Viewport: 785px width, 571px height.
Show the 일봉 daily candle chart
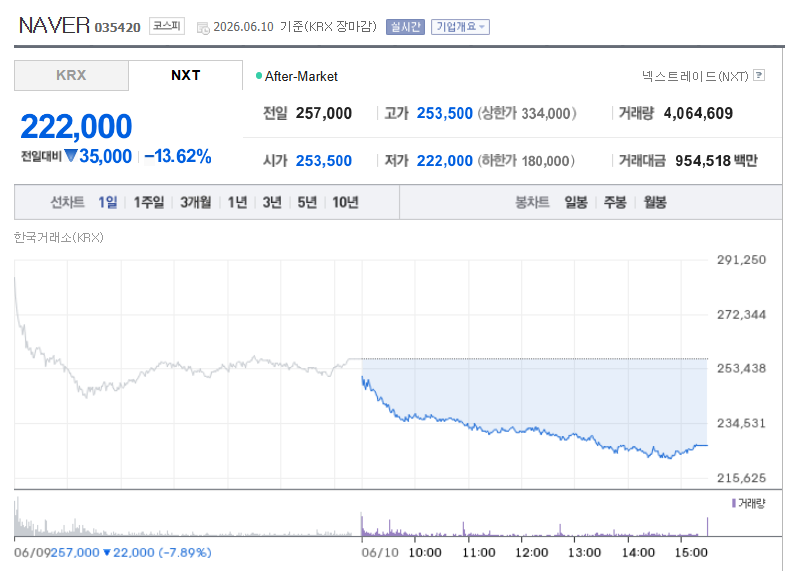pos(576,202)
